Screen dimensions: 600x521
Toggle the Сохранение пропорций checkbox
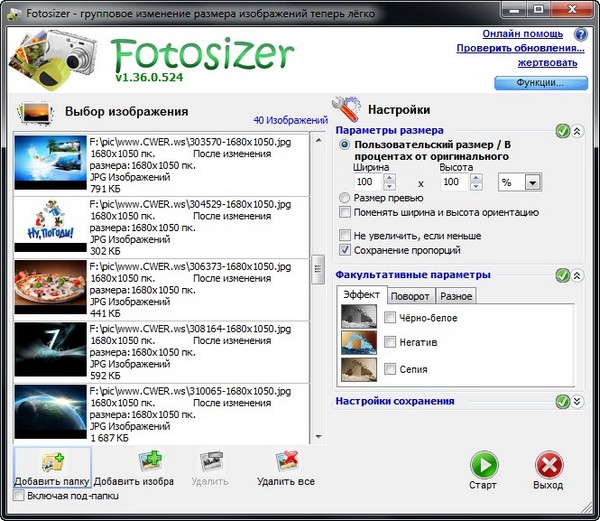coord(345,249)
